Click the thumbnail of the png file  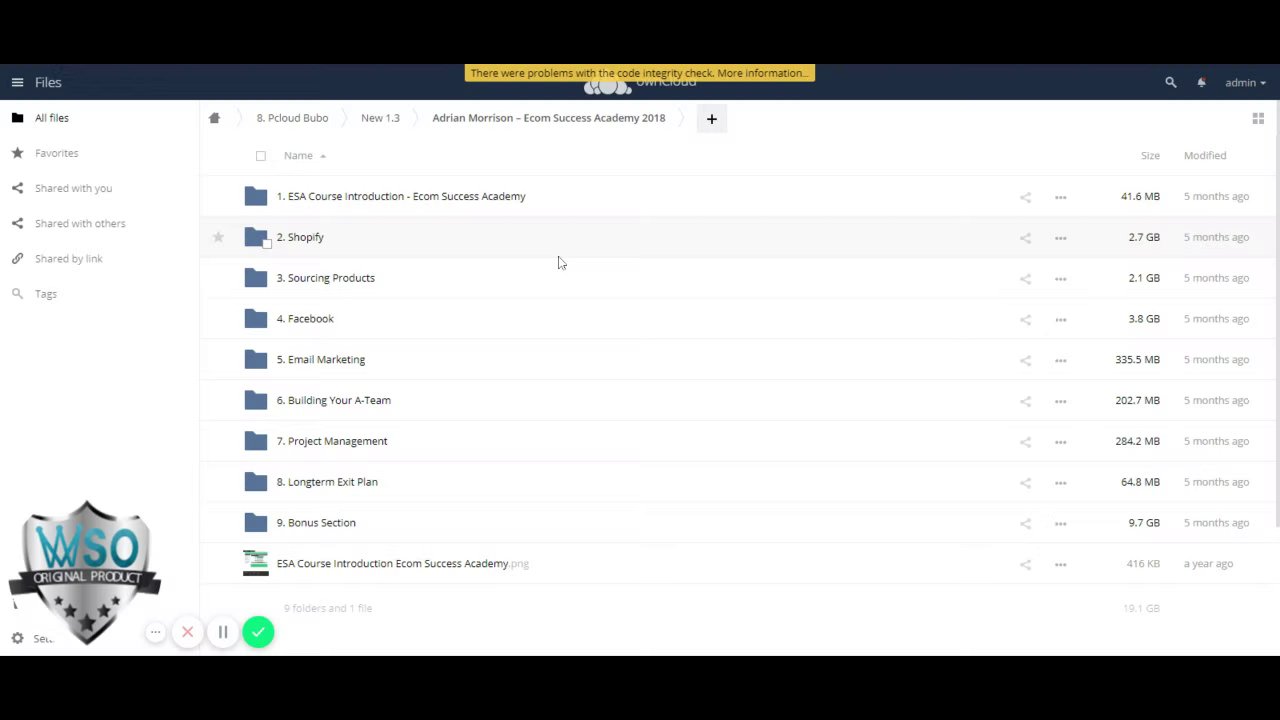tap(256, 563)
